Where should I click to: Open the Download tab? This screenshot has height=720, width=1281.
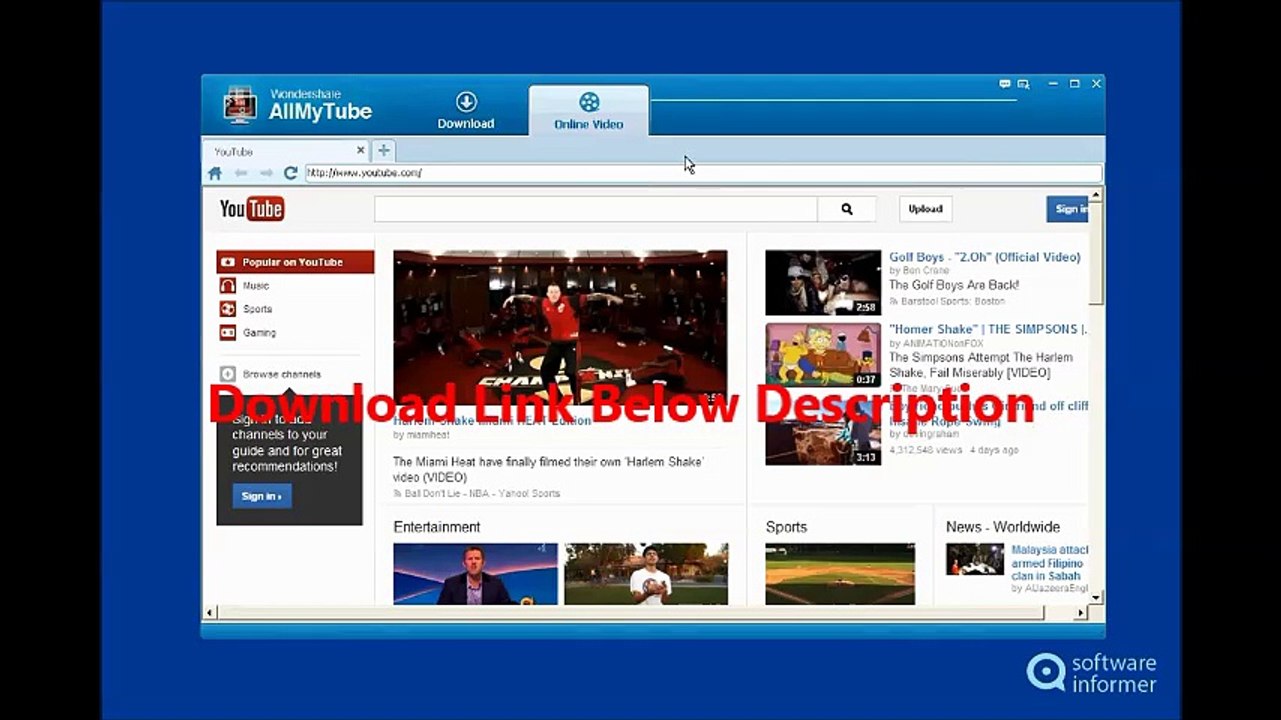tap(466, 110)
